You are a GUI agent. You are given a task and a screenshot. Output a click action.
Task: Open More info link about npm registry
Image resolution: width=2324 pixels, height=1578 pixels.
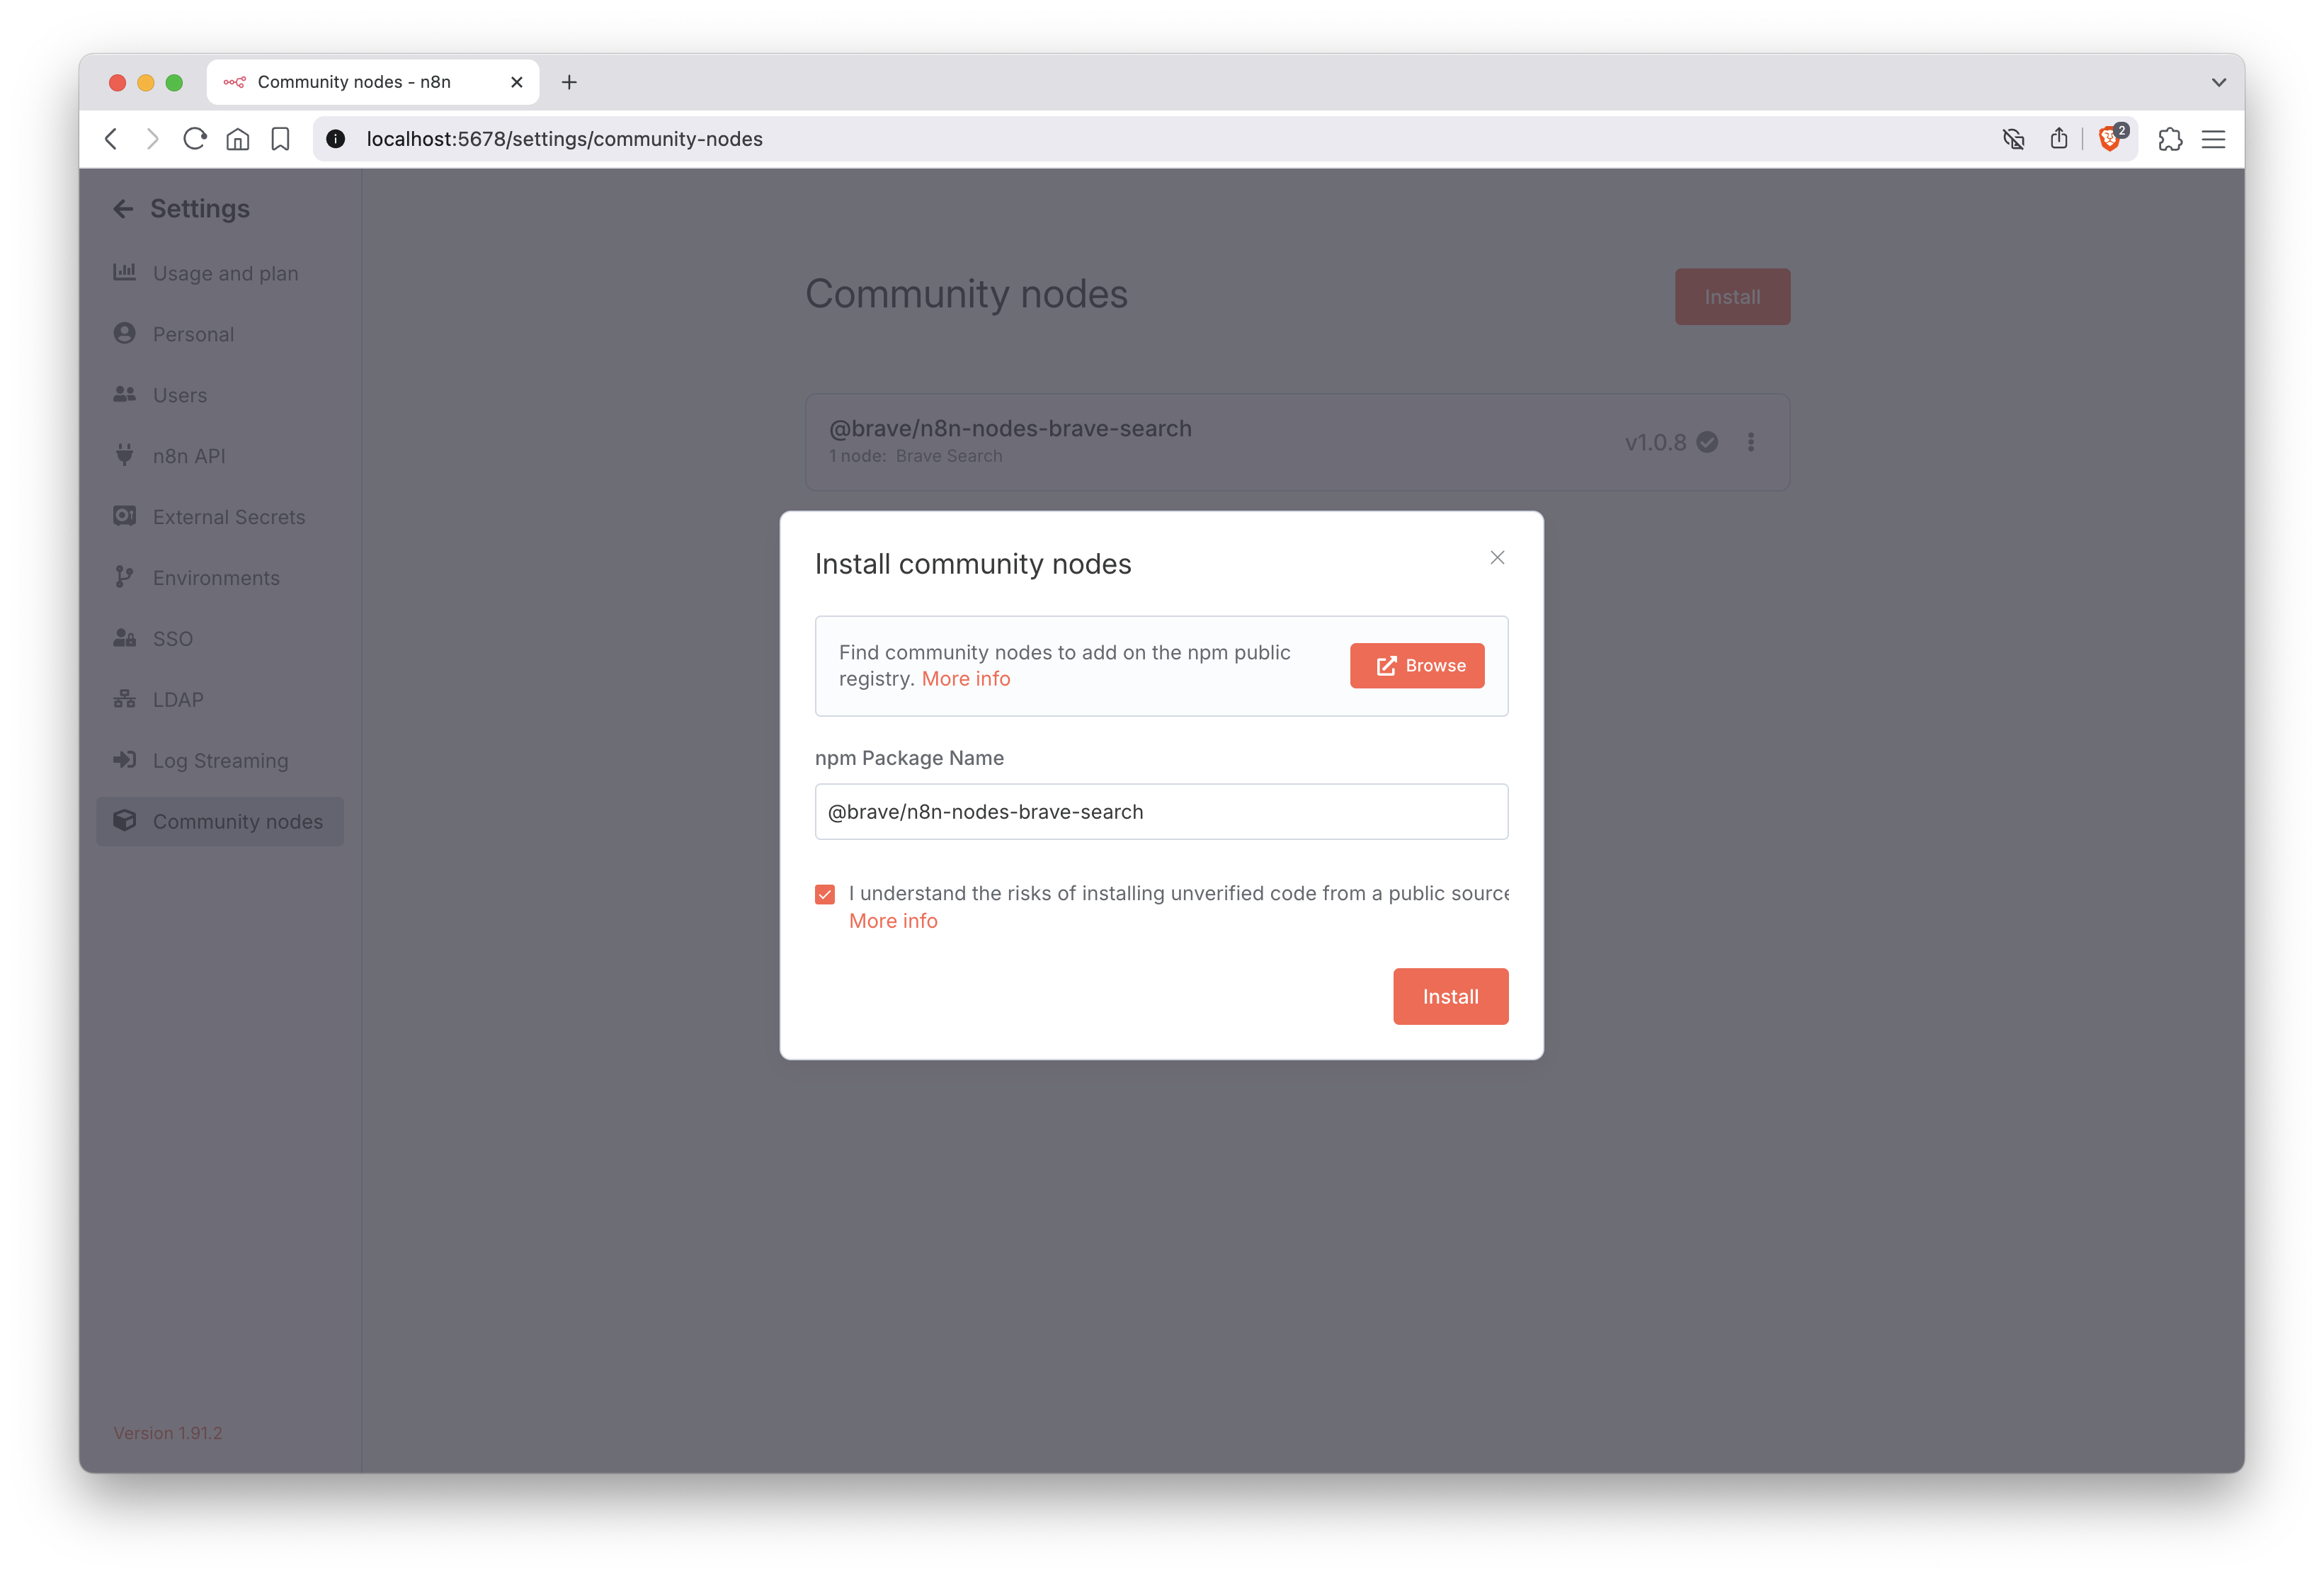pos(966,679)
